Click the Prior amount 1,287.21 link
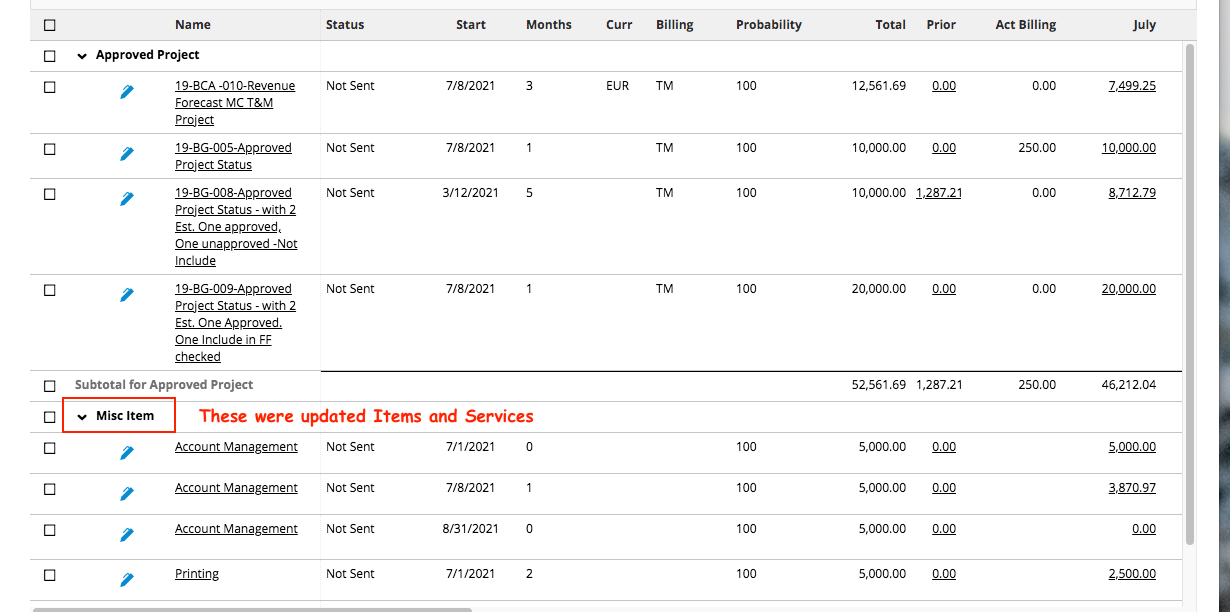The image size is (1230, 612). (939, 193)
